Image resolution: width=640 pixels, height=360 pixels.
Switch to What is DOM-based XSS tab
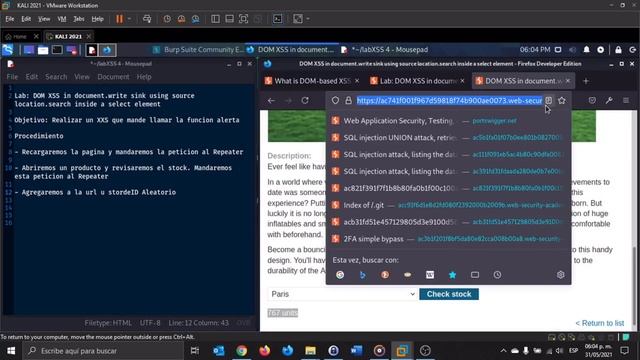coord(311,81)
